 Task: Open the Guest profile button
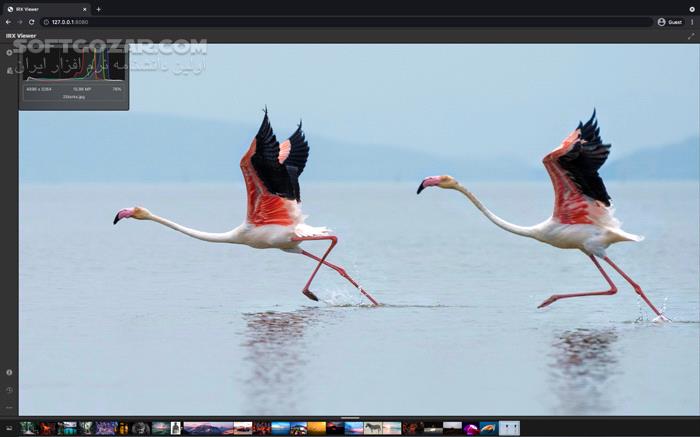(x=670, y=22)
